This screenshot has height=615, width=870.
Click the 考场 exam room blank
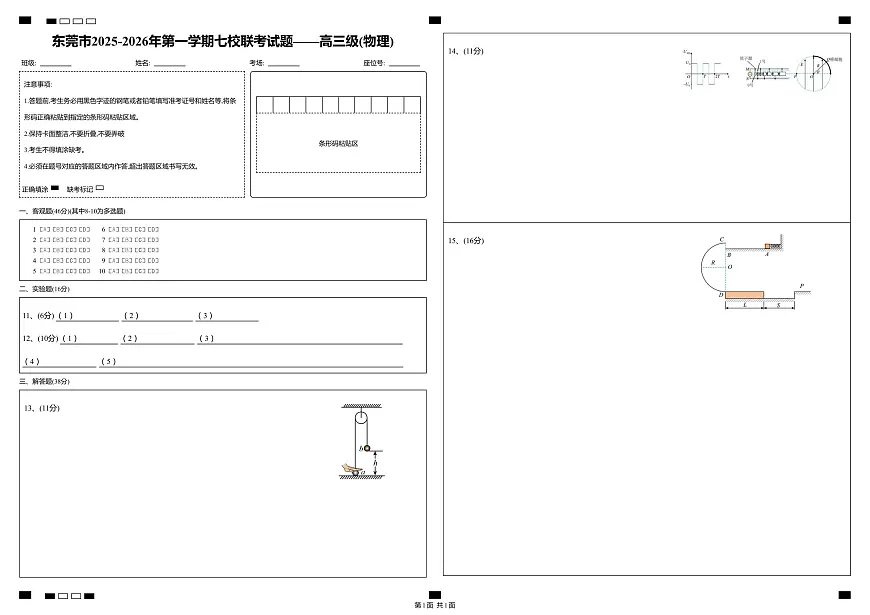(x=284, y=65)
